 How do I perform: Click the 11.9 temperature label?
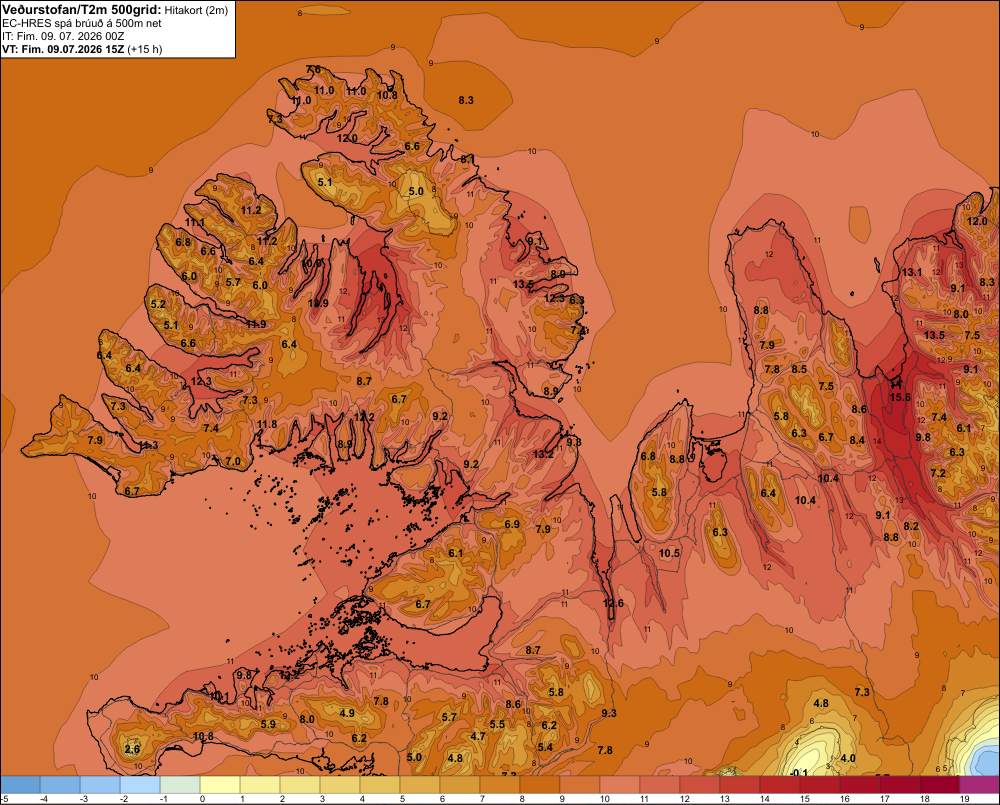256,324
